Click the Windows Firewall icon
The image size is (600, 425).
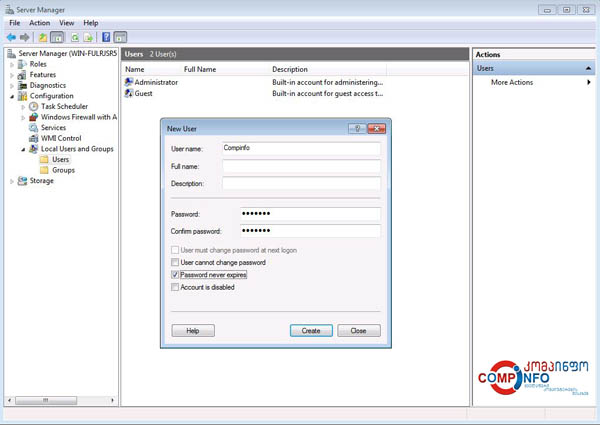[x=34, y=117]
